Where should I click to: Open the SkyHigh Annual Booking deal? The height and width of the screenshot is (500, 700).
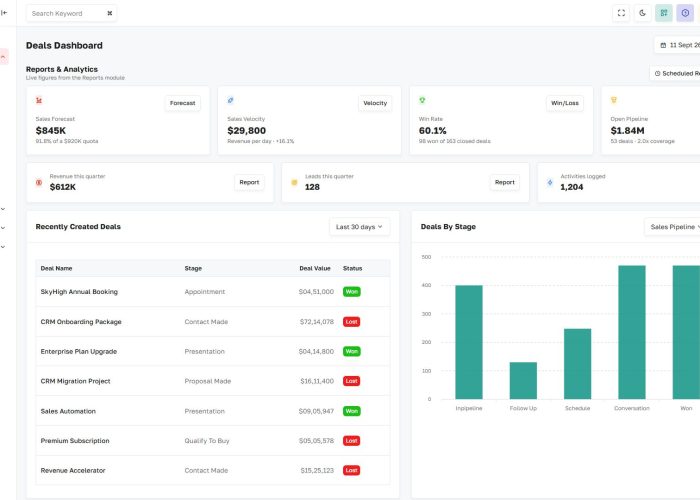click(79, 292)
